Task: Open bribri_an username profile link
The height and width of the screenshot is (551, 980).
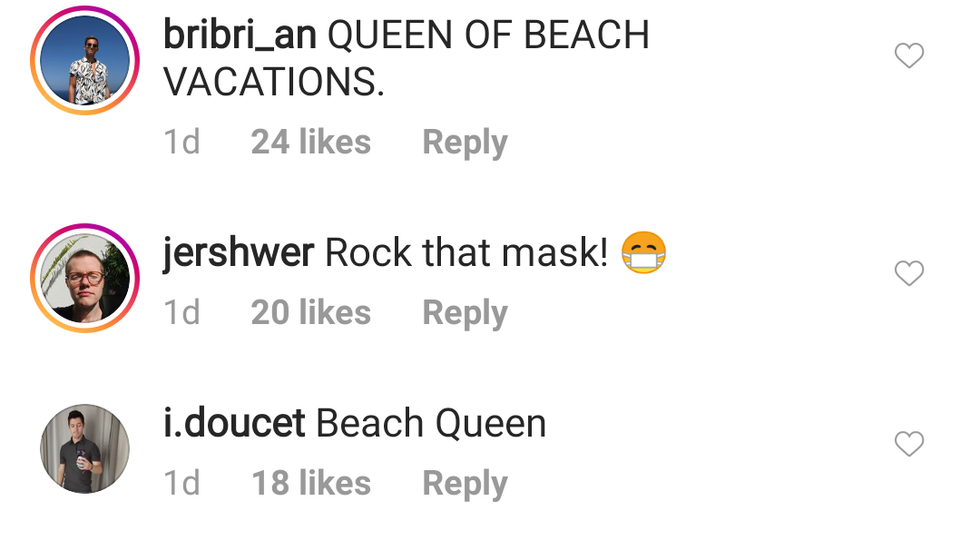Action: (x=239, y=35)
